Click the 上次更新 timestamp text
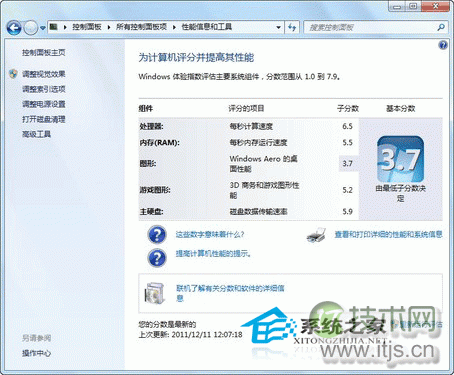Viewport: 454px width, 375px height. click(x=190, y=334)
